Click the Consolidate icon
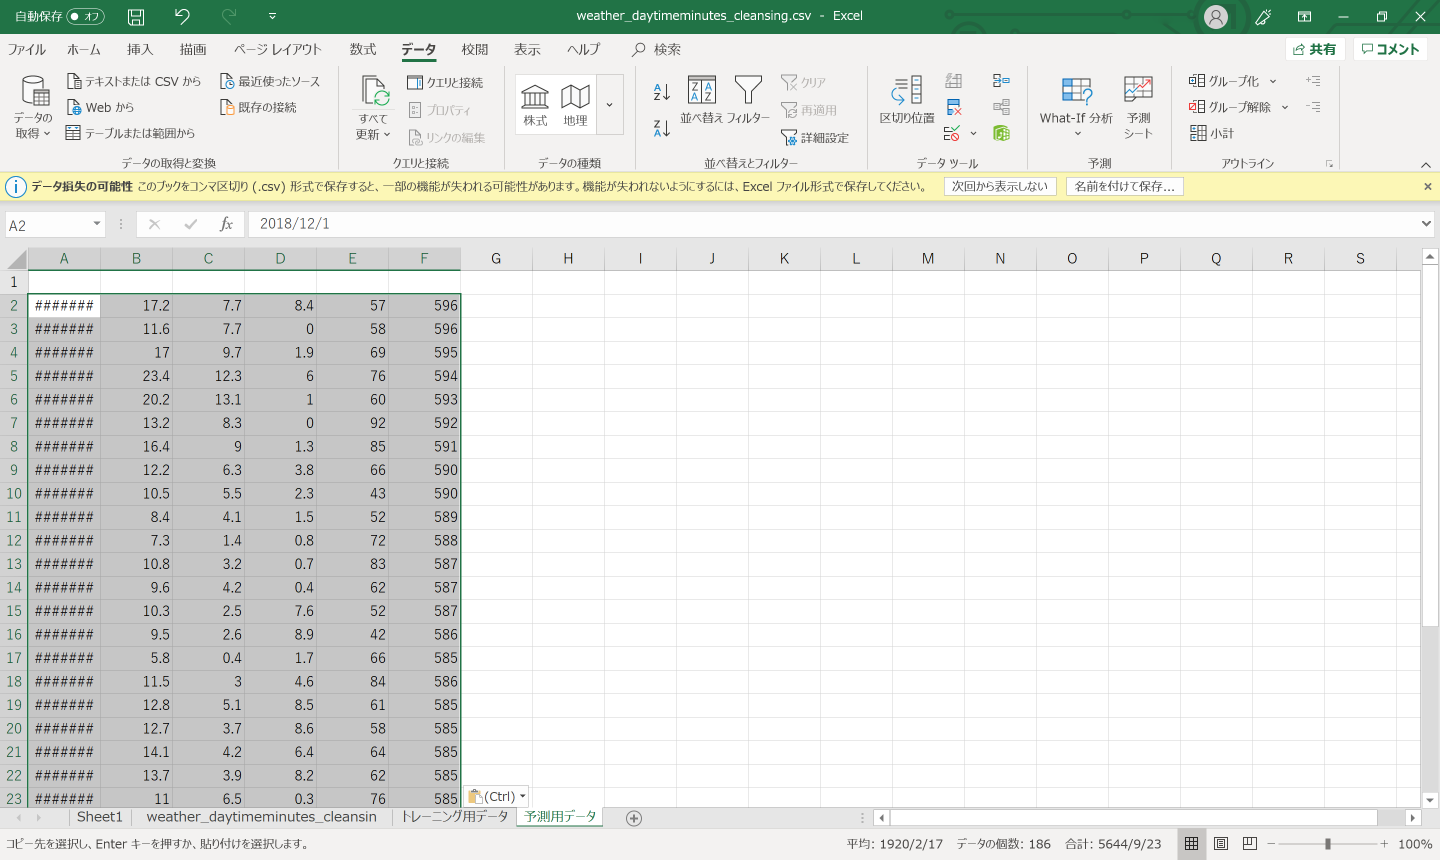This screenshot has height=860, width=1440. point(1001,80)
